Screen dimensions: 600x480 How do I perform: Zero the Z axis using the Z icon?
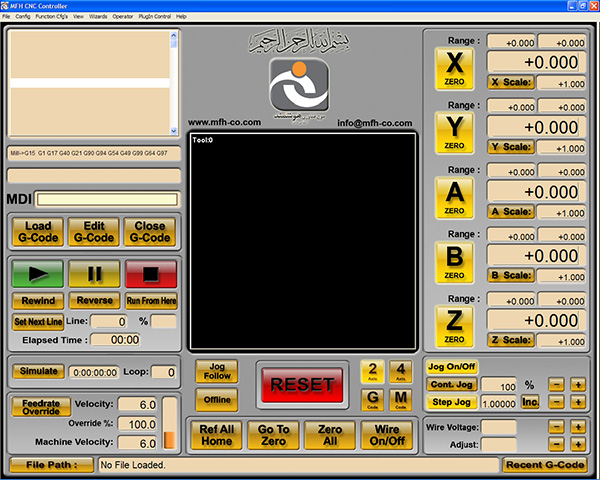click(x=454, y=328)
